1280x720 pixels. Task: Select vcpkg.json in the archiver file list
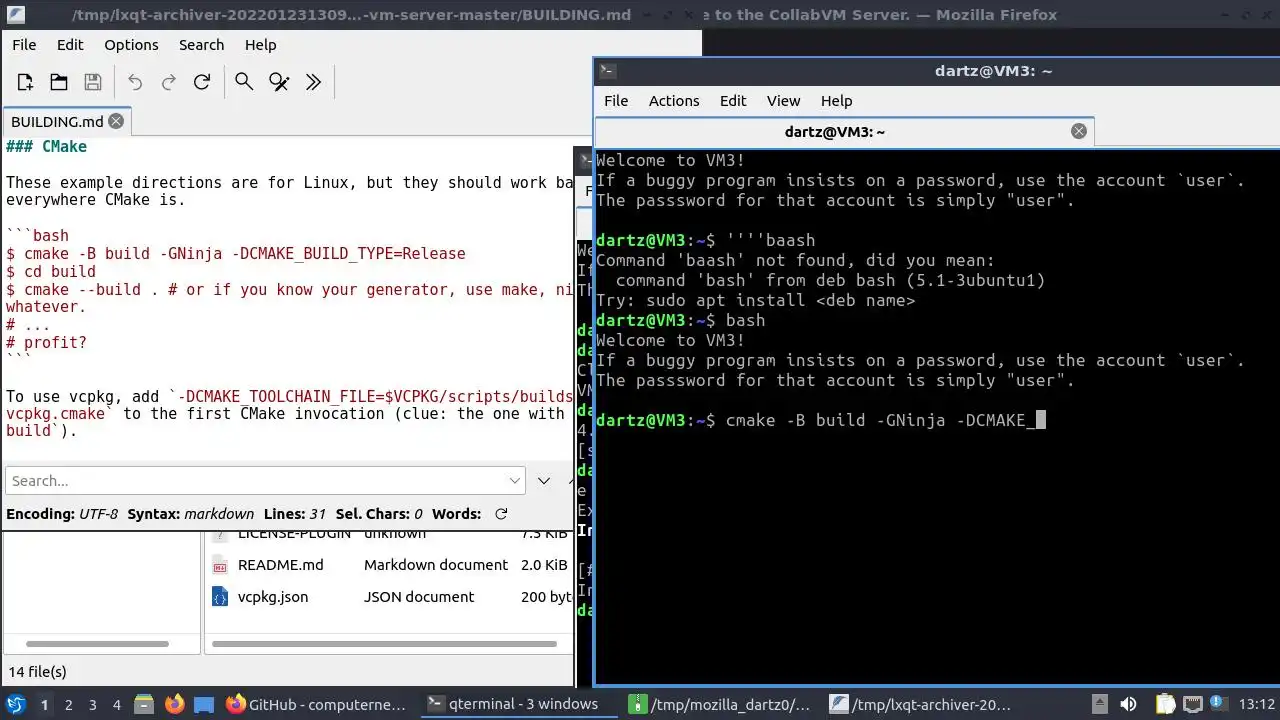pyautogui.click(x=273, y=597)
